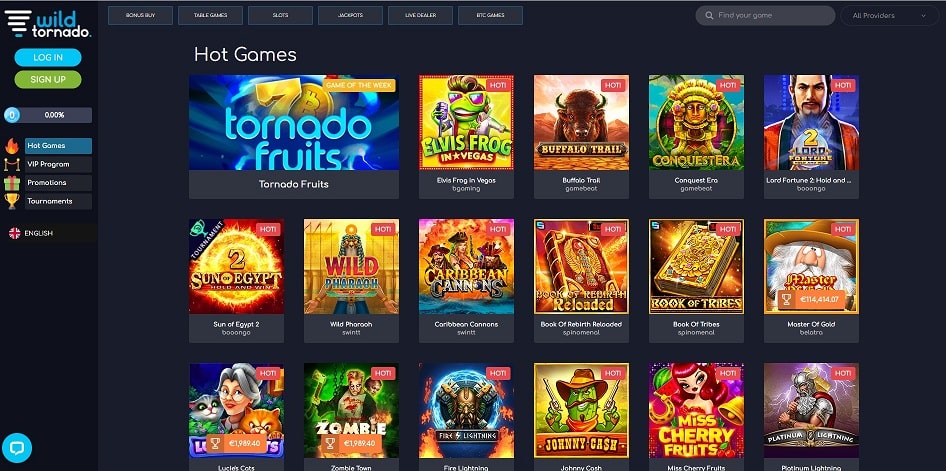Click the search magnifier icon
Screen dimensions: 946x471
tap(709, 16)
